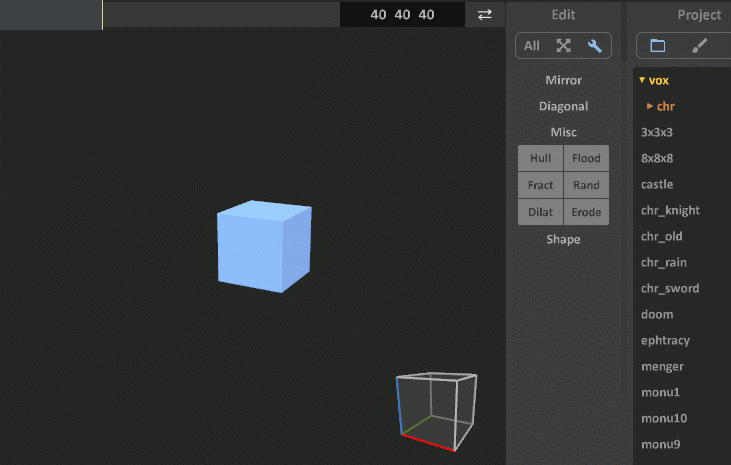This screenshot has width=731, height=465.
Task: Expand the Mirror section
Action: [x=563, y=80]
